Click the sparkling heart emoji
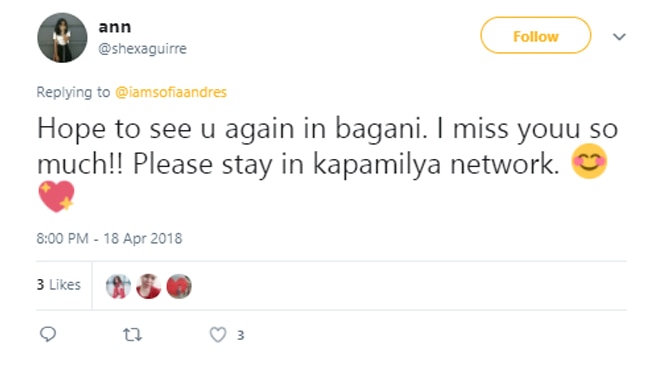The image size is (660, 368). (56, 197)
